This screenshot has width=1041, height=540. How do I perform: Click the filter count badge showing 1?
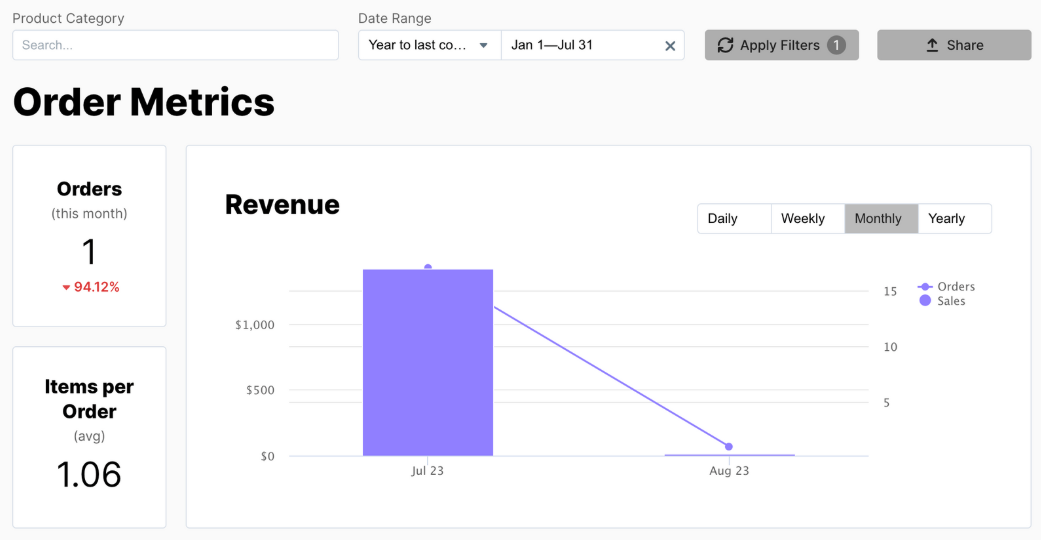click(x=836, y=45)
